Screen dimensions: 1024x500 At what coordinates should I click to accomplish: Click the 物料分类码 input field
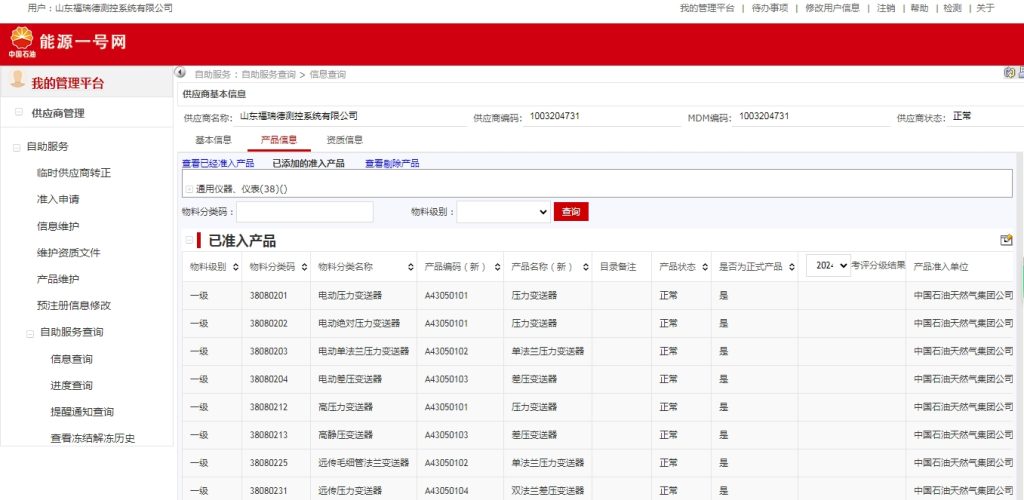click(304, 212)
